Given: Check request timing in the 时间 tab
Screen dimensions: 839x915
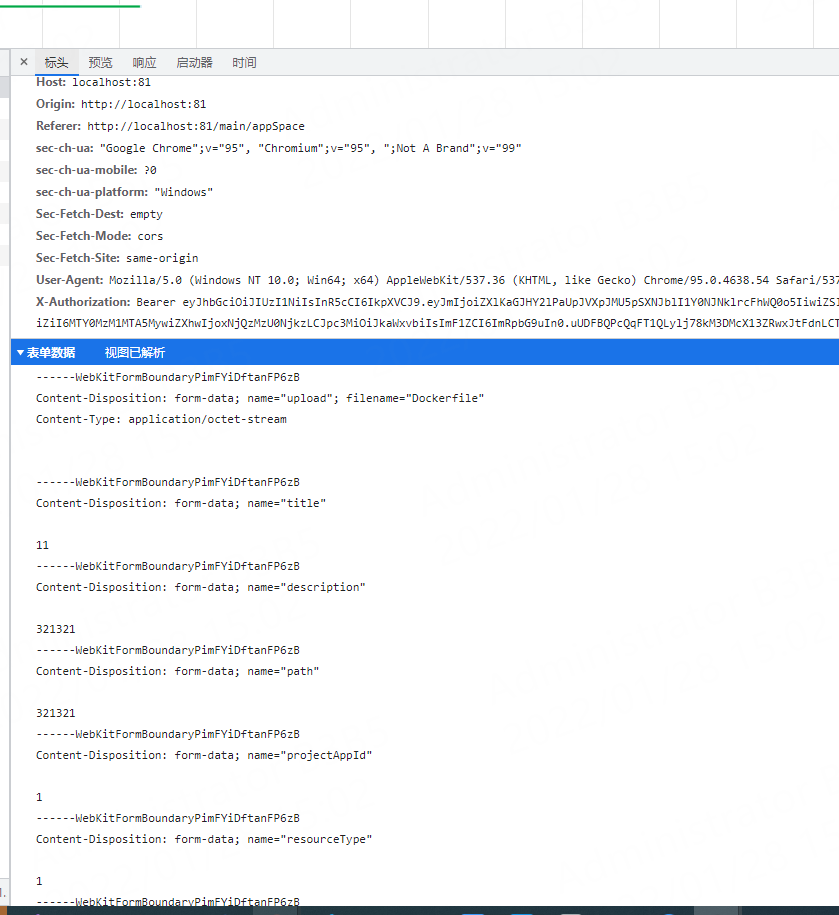Looking at the screenshot, I should point(244,61).
